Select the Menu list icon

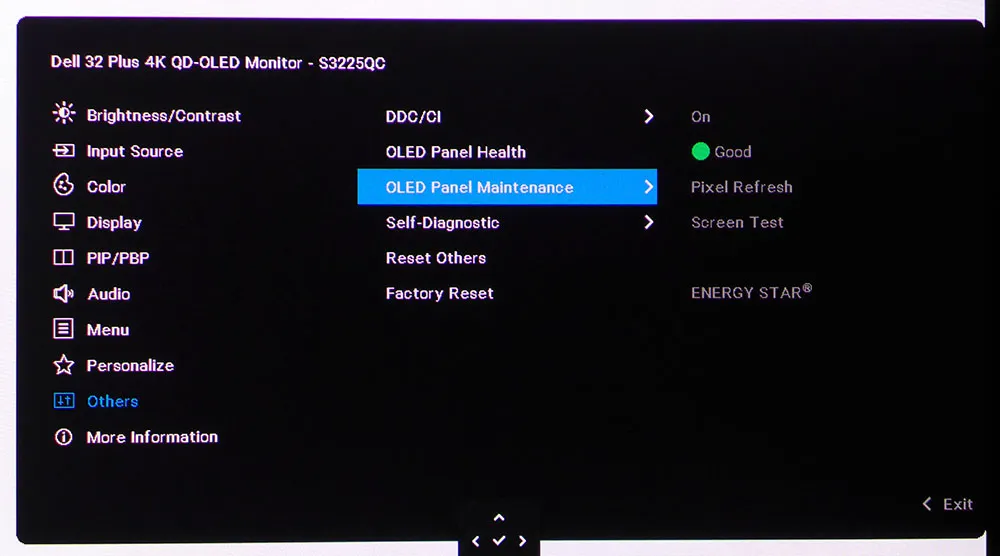pyautogui.click(x=63, y=329)
